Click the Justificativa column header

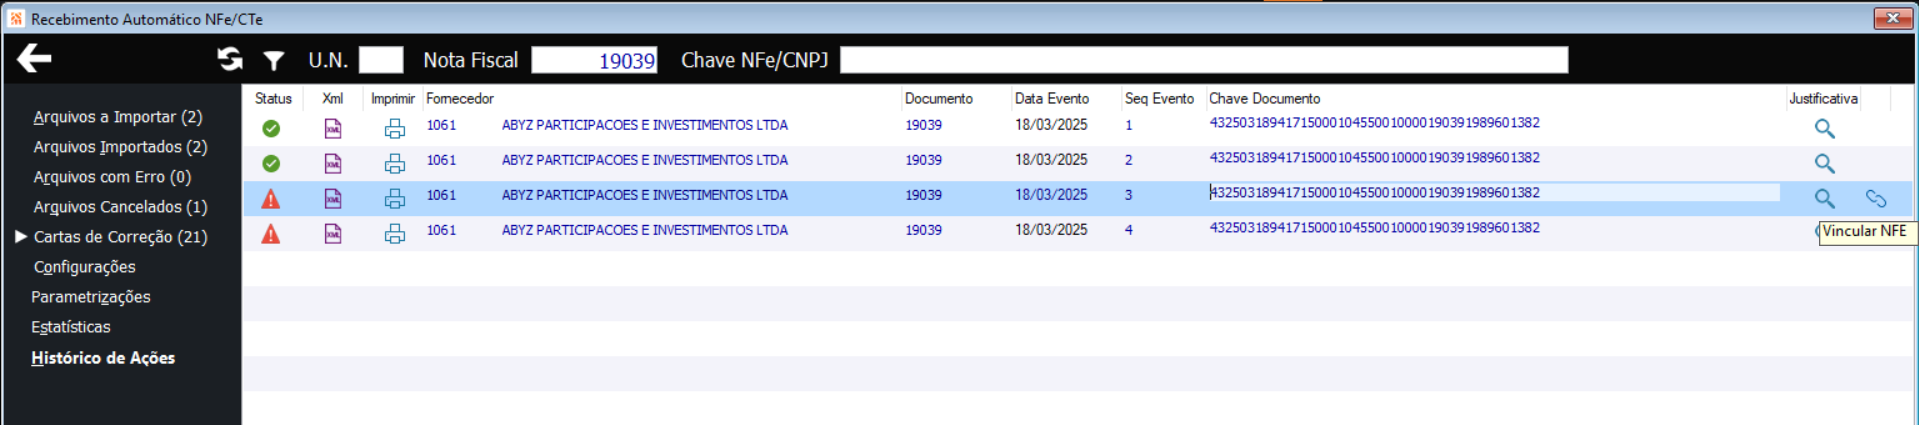coord(1823,99)
